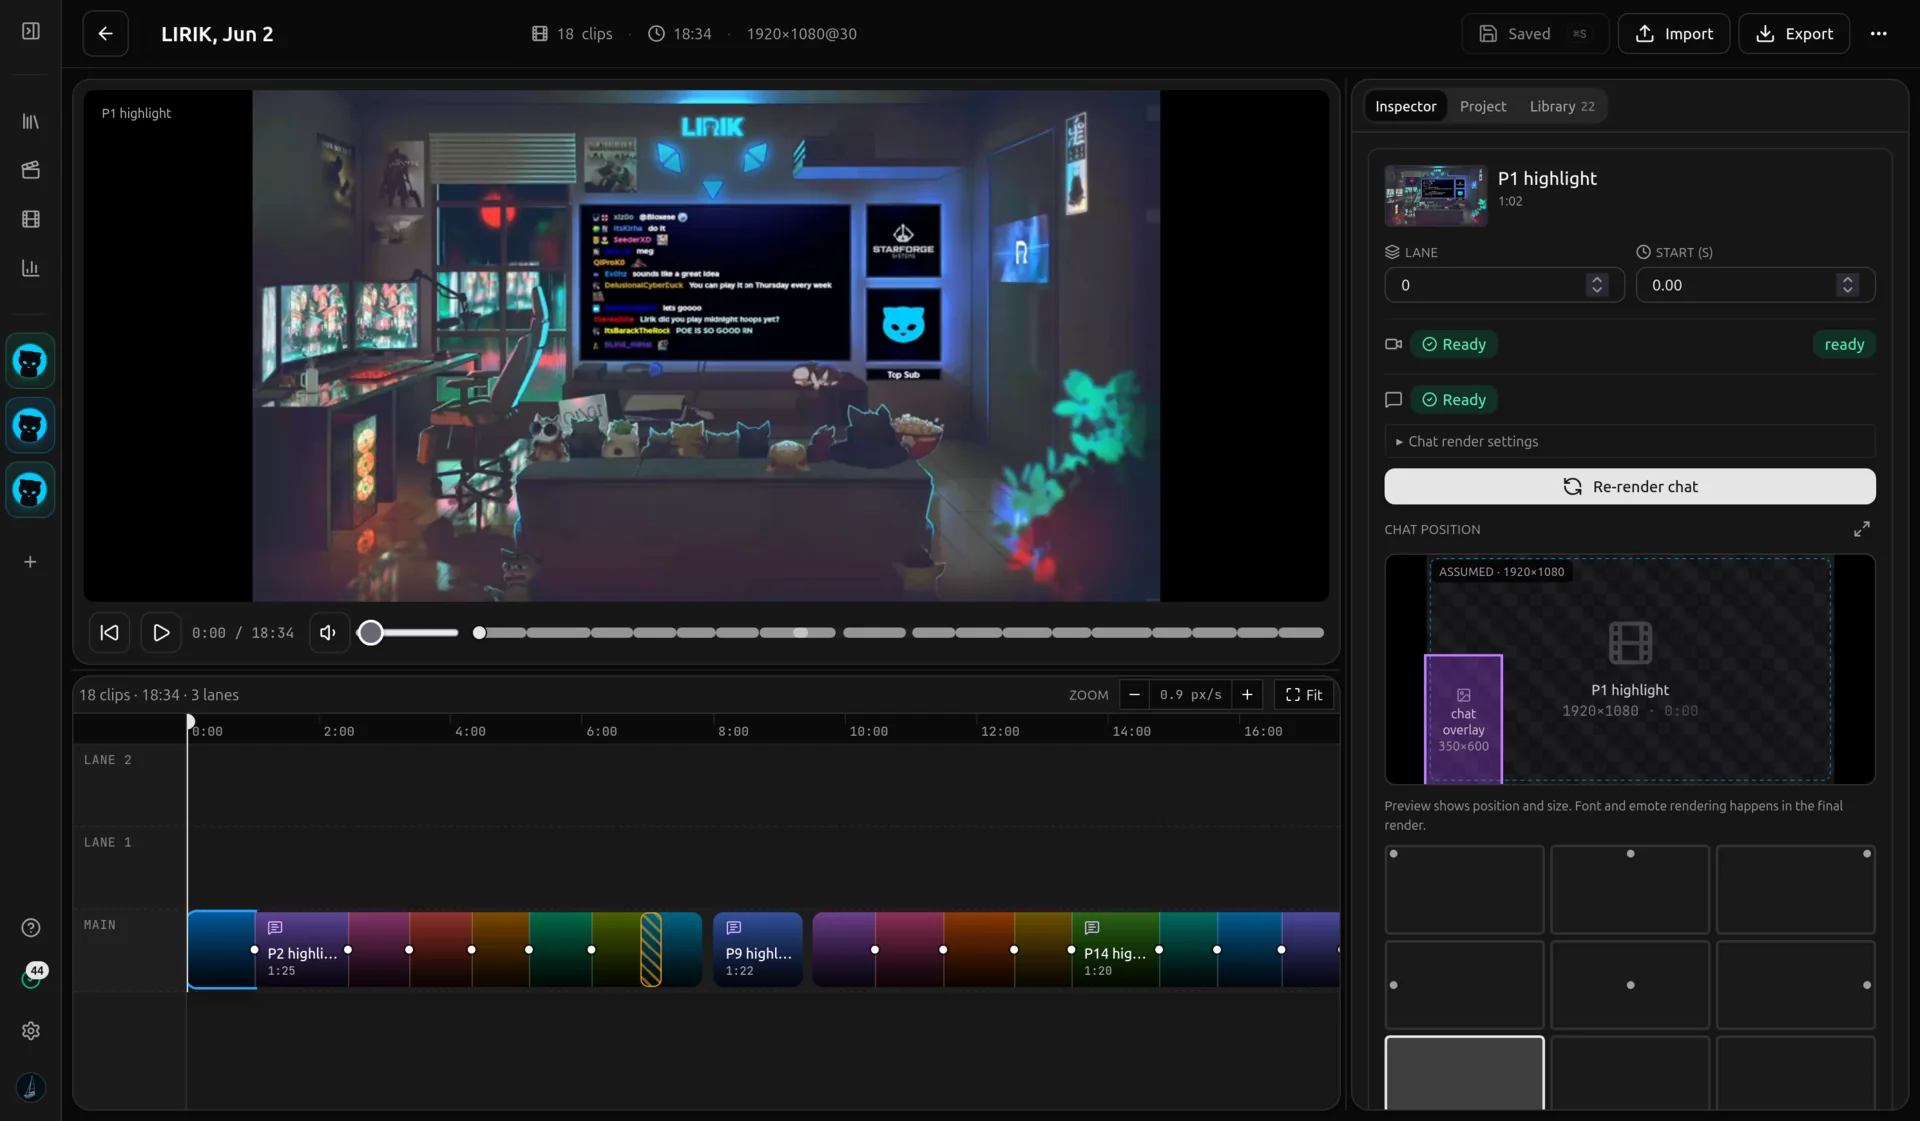This screenshot has height=1121, width=1920.
Task: Select top-center chat position cell
Action: tap(1630, 890)
